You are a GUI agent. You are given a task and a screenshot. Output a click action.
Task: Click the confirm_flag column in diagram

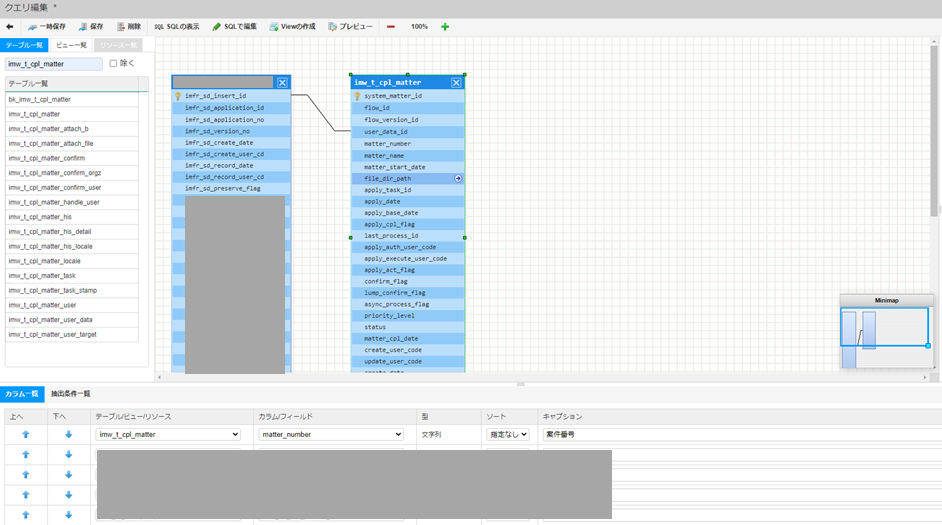407,282
